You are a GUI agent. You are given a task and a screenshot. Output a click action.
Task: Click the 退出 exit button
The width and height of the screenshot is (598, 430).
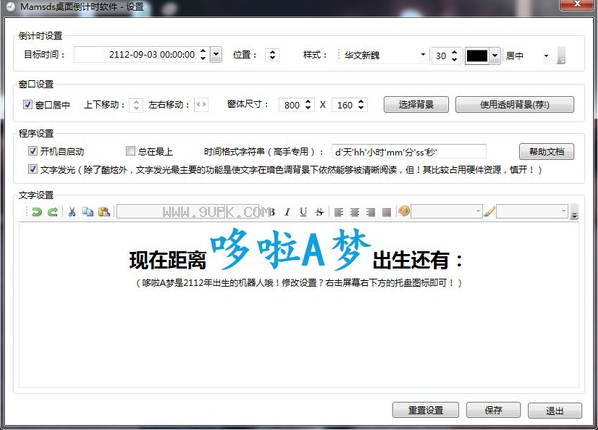[x=555, y=411]
